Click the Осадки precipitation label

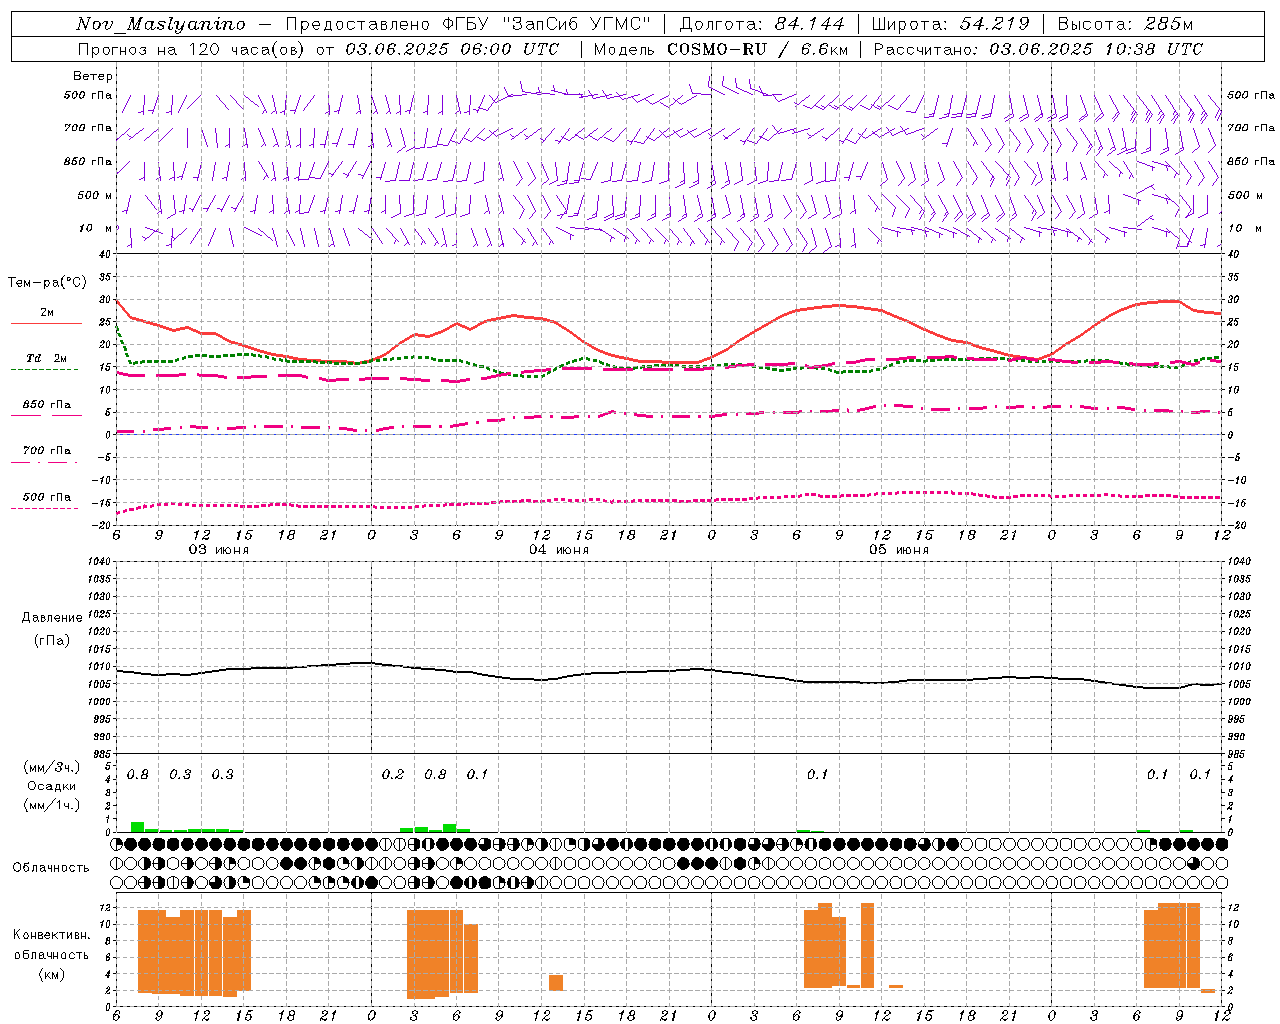pos(52,786)
